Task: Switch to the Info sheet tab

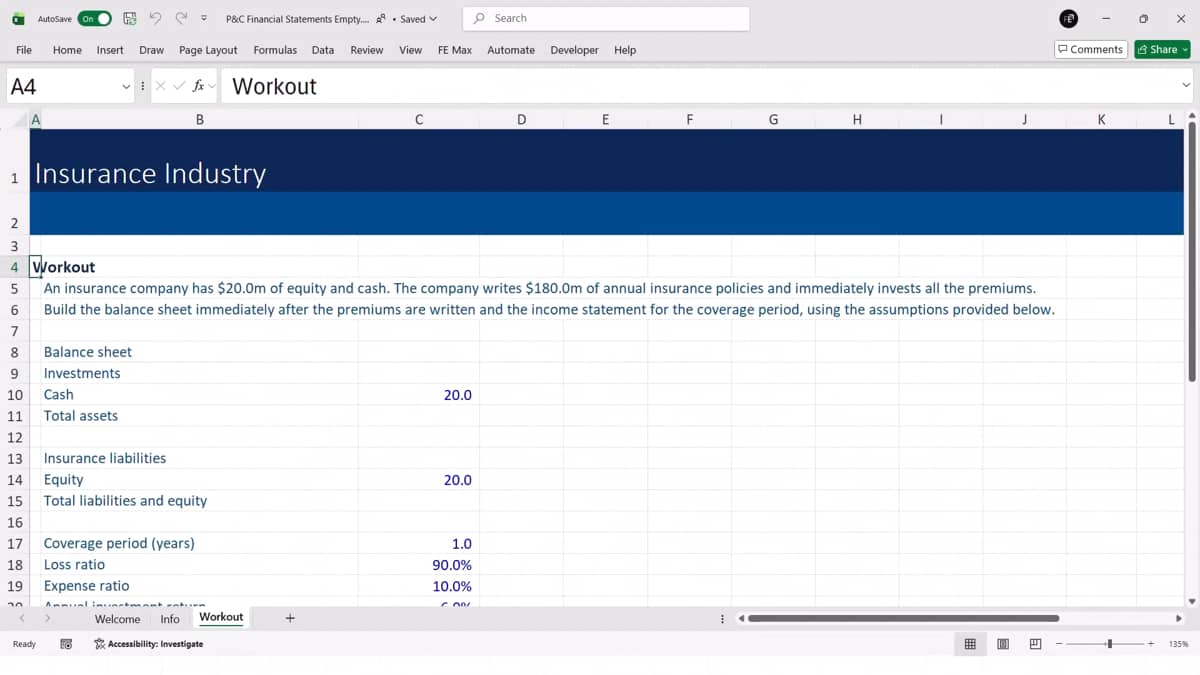Action: coord(170,619)
